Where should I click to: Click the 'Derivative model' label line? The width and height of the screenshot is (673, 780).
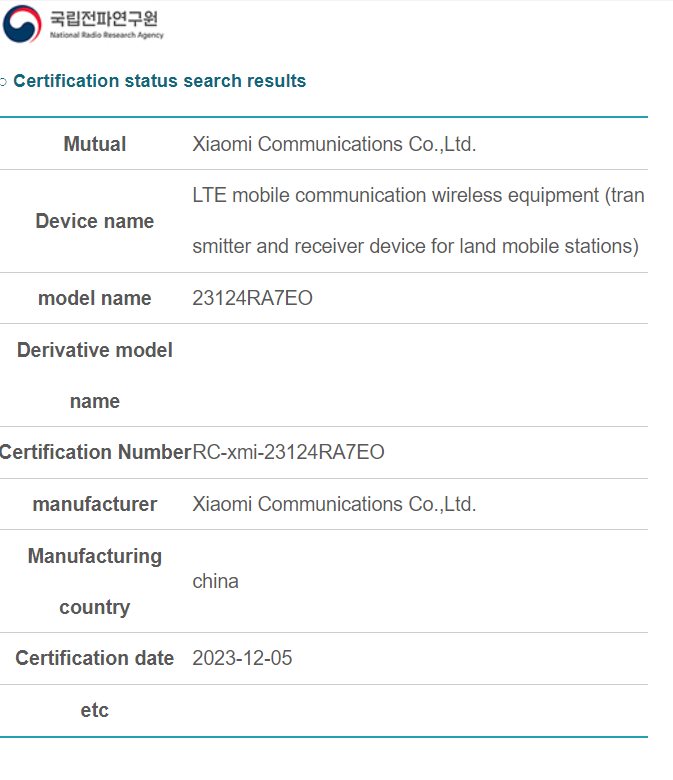pyautogui.click(x=95, y=350)
